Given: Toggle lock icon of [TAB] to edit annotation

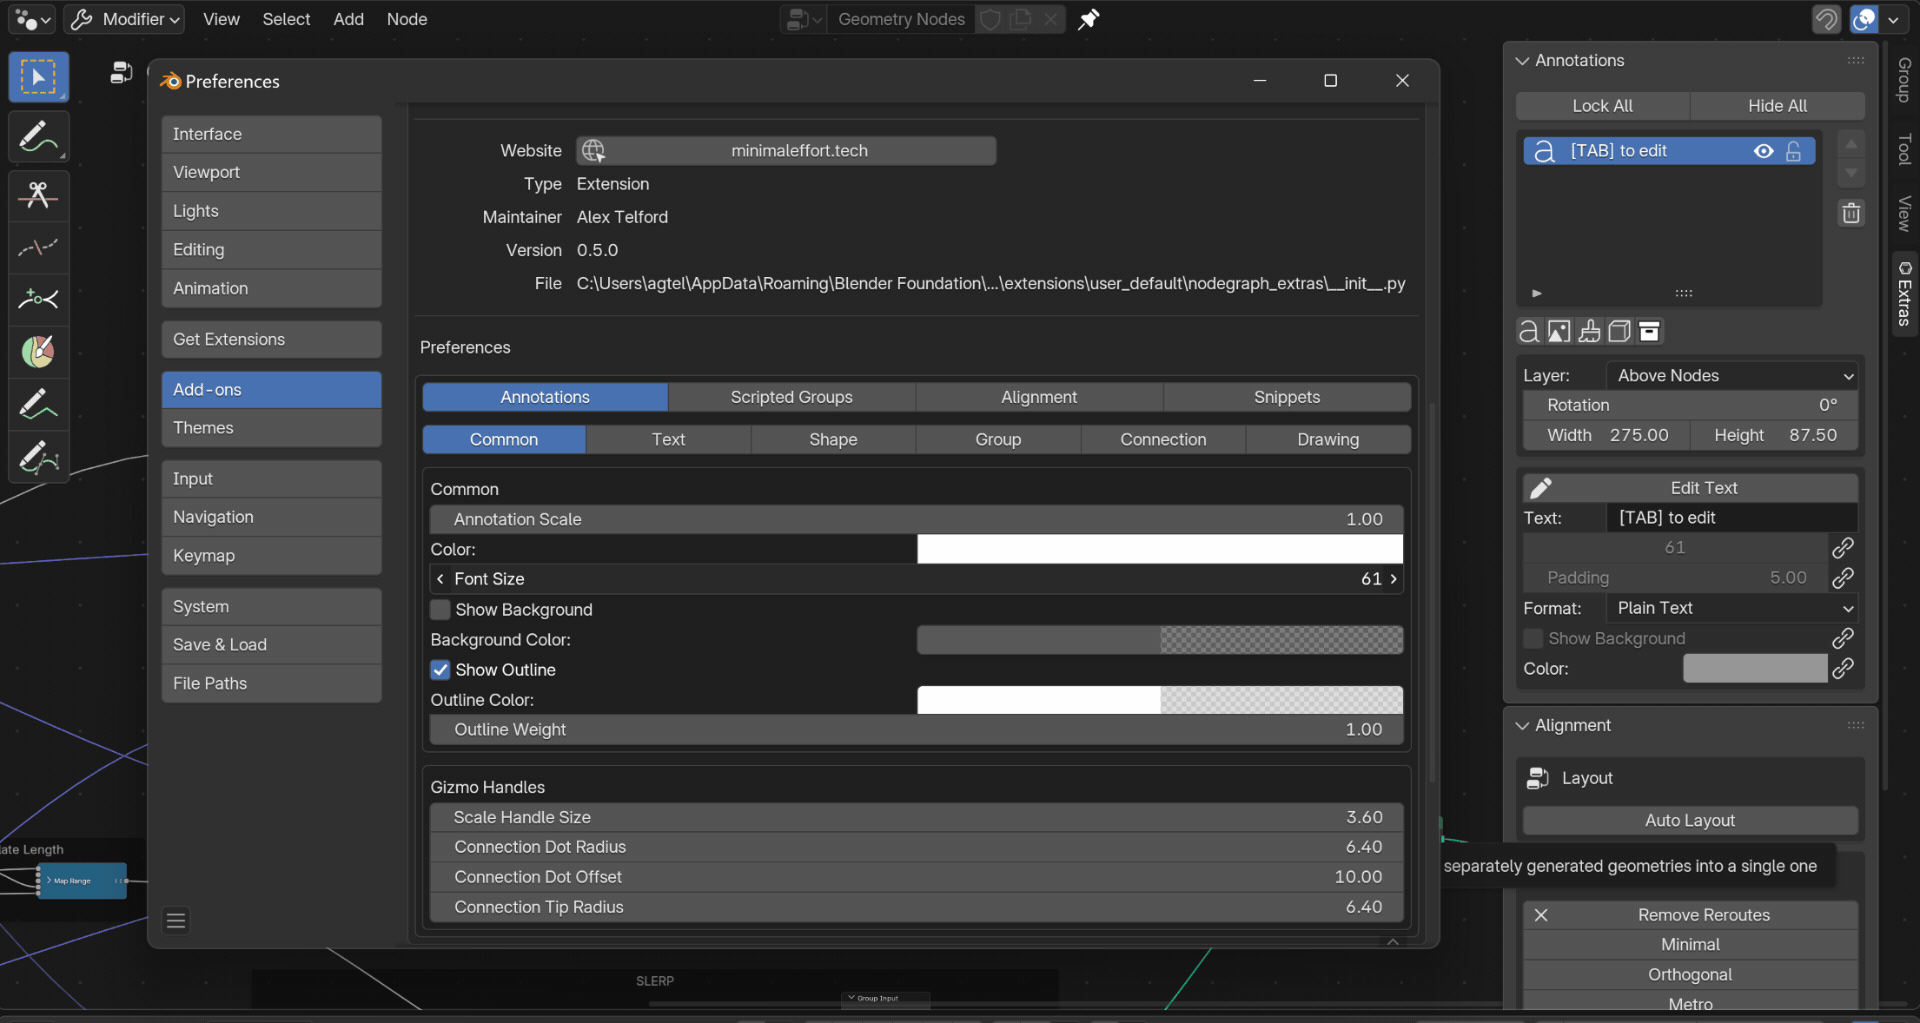Looking at the screenshot, I should tap(1794, 150).
